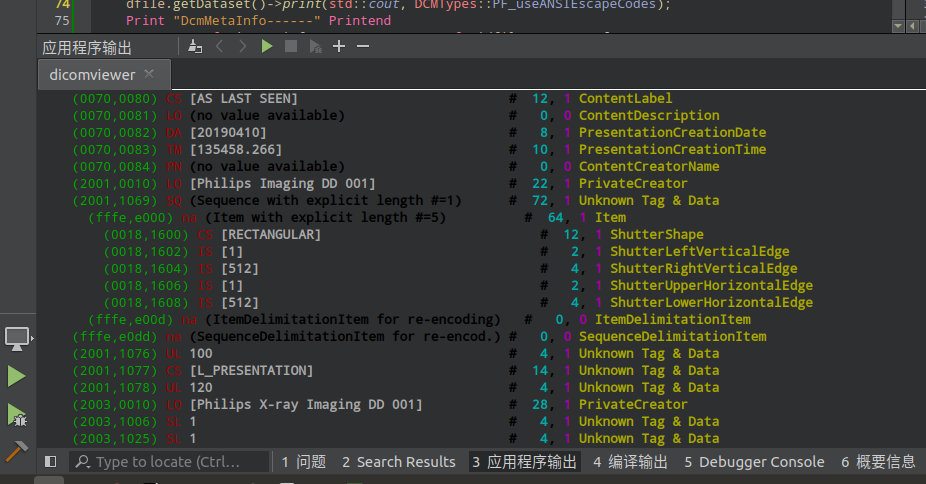The width and height of the screenshot is (926, 484).
Task: Click the PresentationCreationTime label
Action: 672,150
